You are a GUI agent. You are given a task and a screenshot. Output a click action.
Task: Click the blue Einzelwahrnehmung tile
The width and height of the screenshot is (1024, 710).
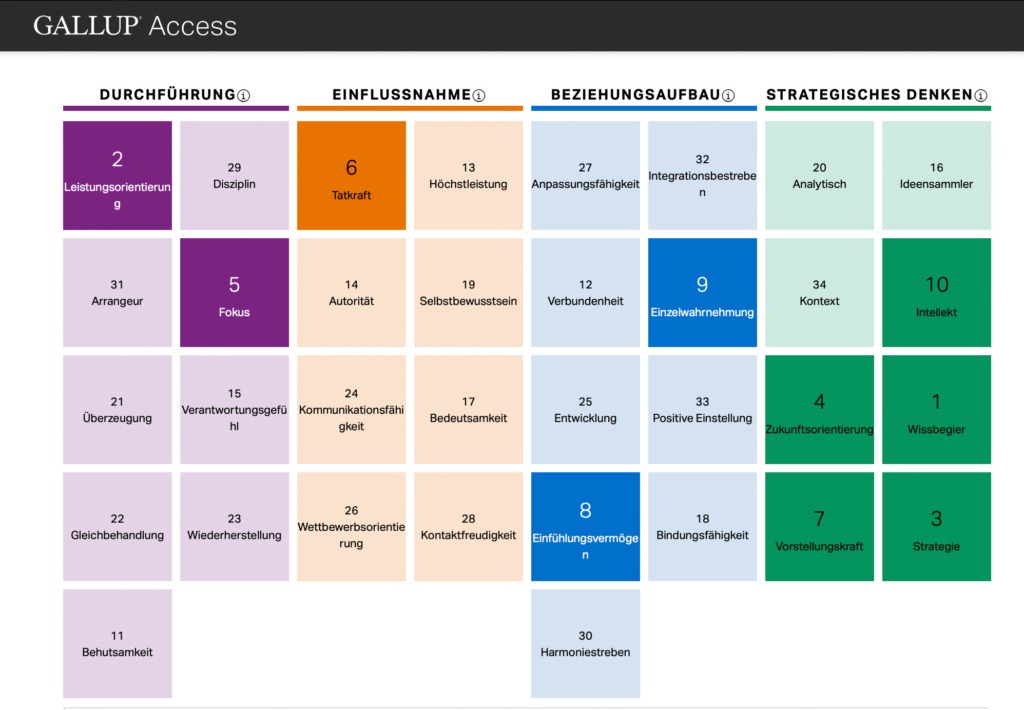click(702, 292)
